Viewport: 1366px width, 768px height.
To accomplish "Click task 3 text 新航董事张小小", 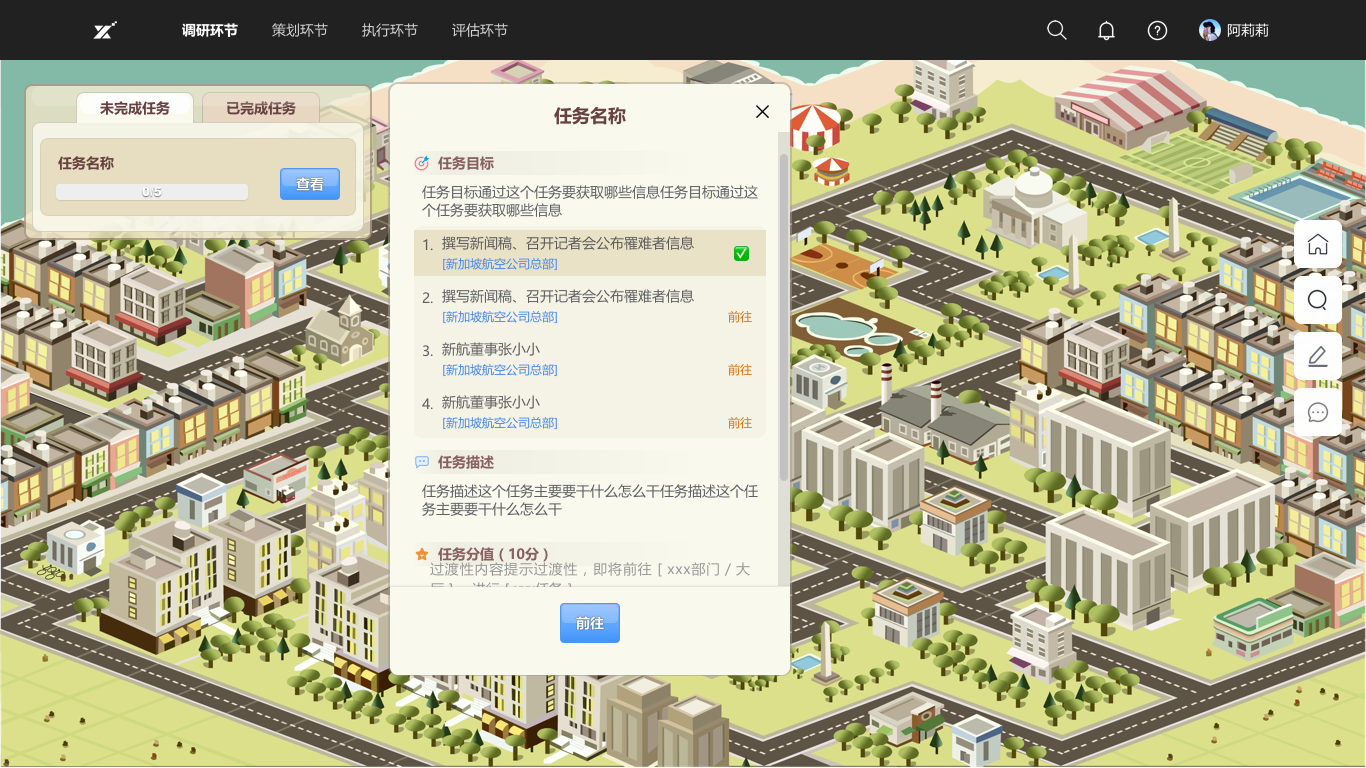I will pos(491,349).
